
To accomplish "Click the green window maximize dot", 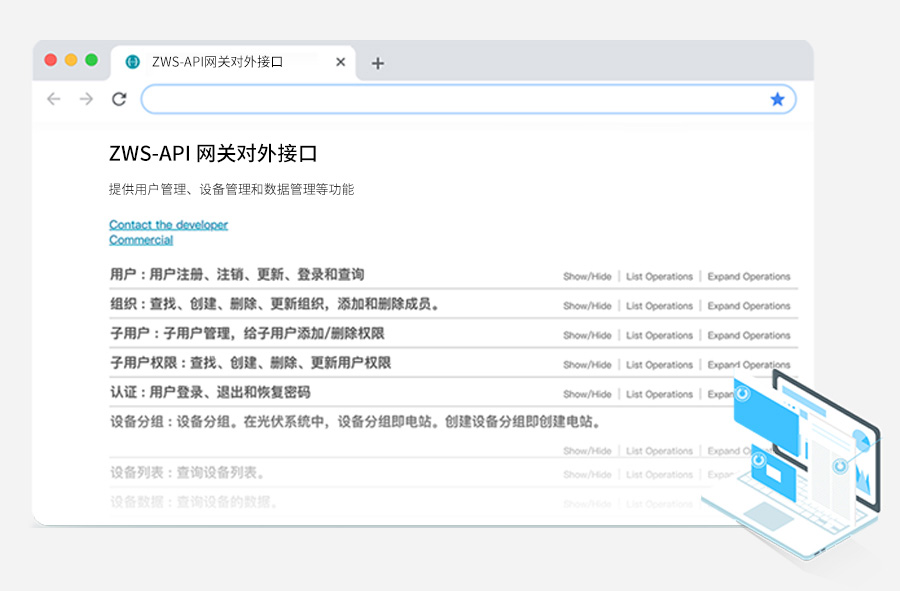I will pos(92,60).
